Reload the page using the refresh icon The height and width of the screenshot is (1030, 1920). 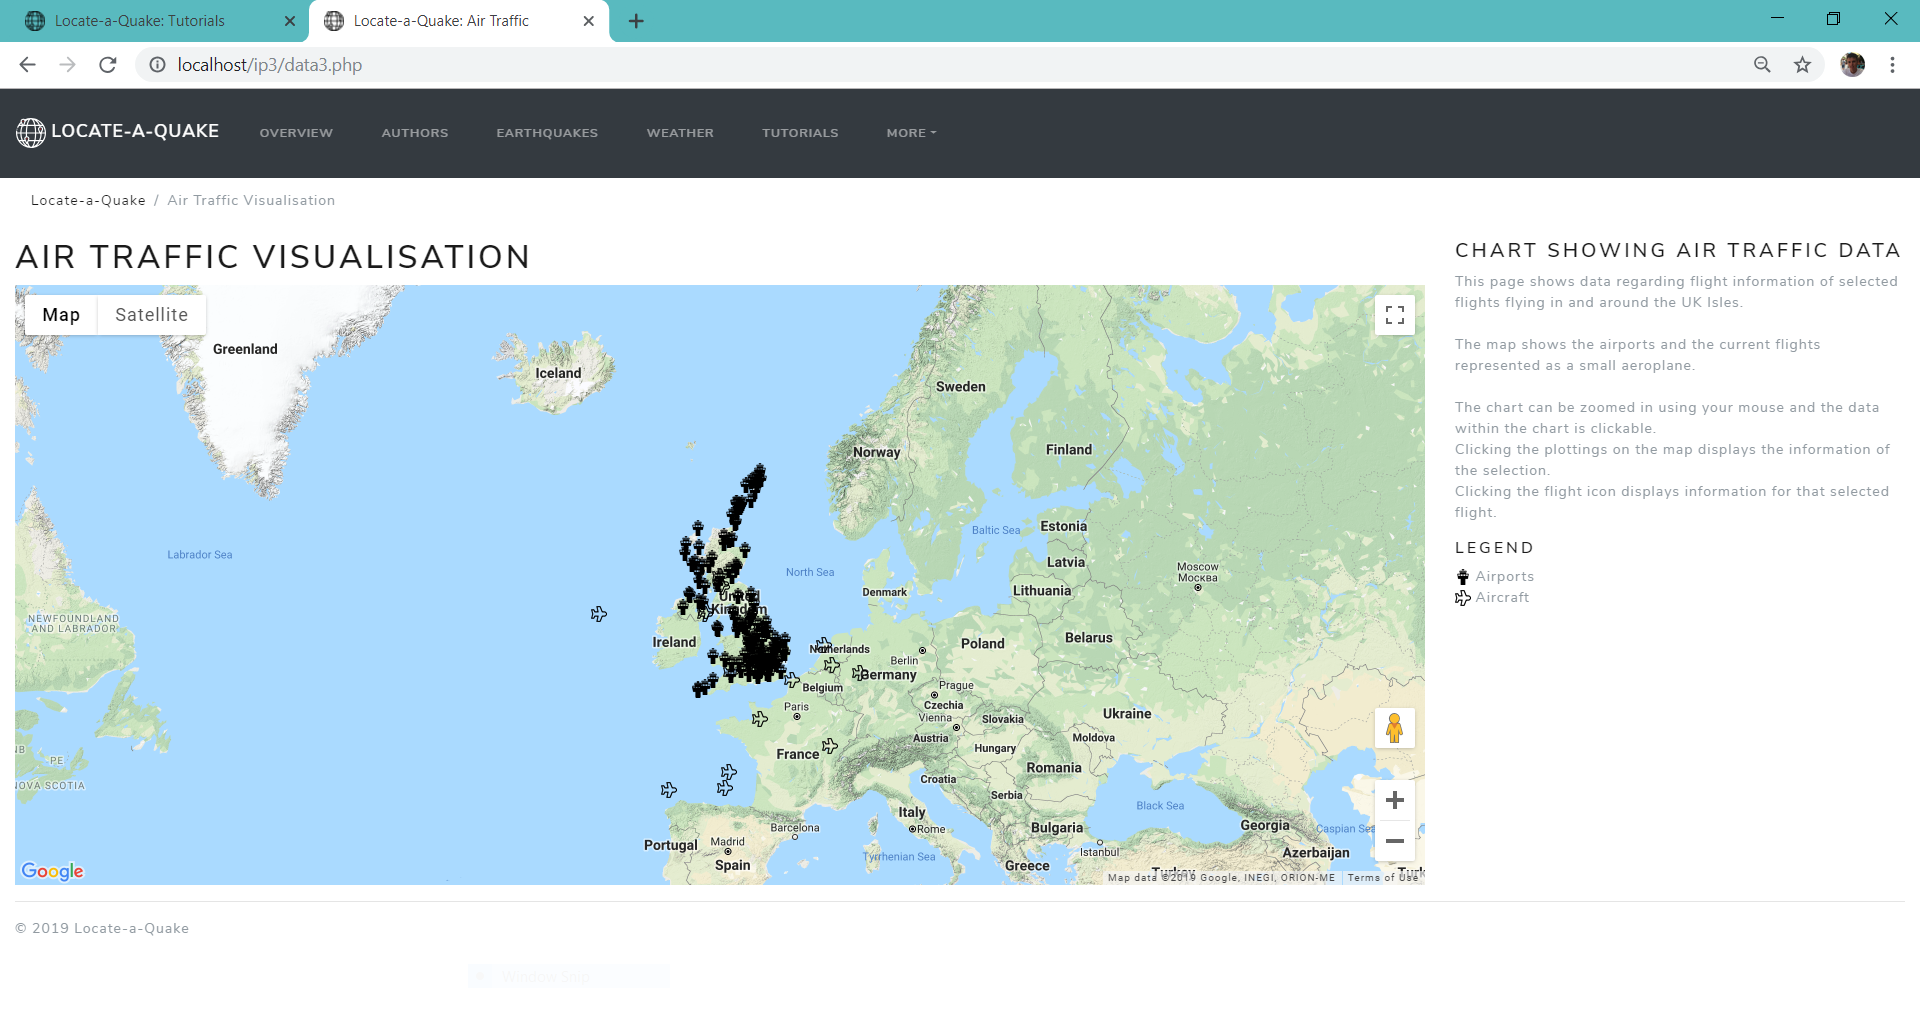pos(108,65)
